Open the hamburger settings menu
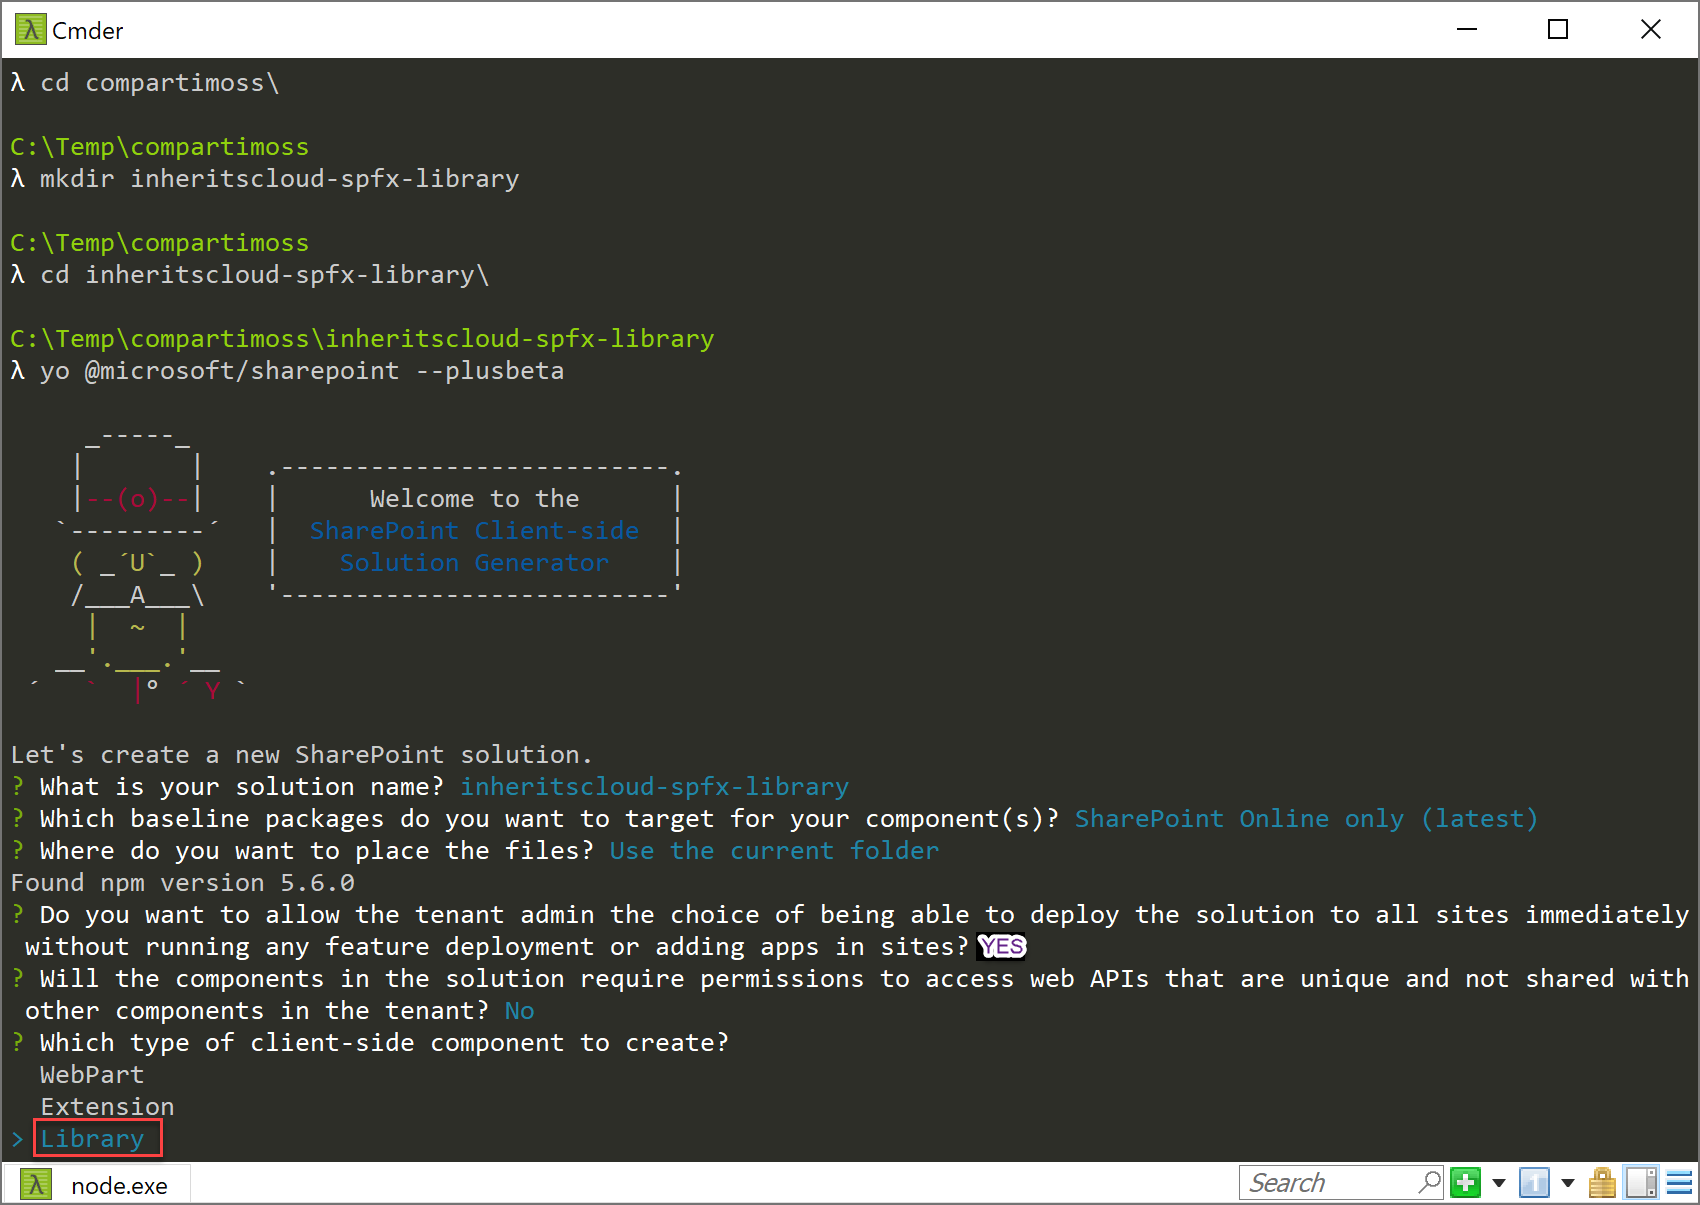 [1680, 1183]
